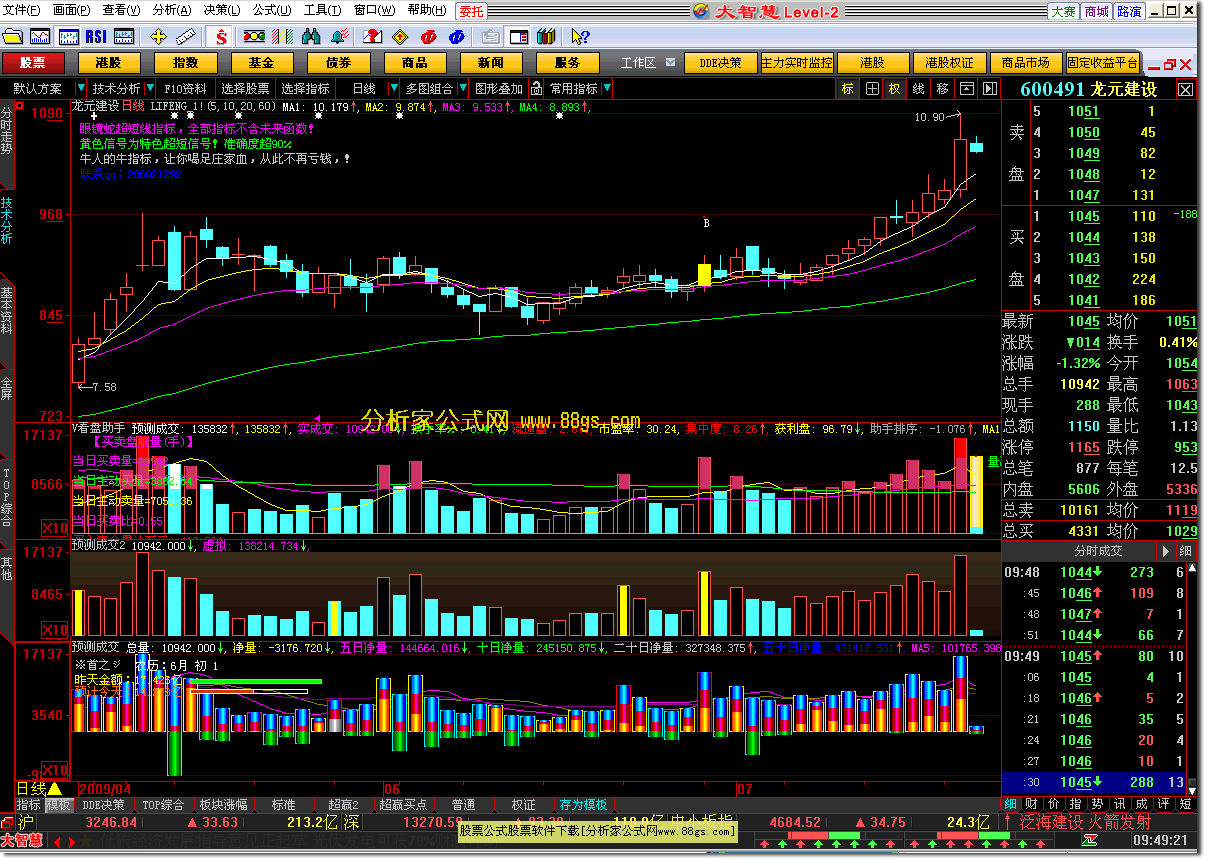Click the 选择股票 toolbar button
Image resolution: width=1207 pixels, height=860 pixels.
pos(246,88)
